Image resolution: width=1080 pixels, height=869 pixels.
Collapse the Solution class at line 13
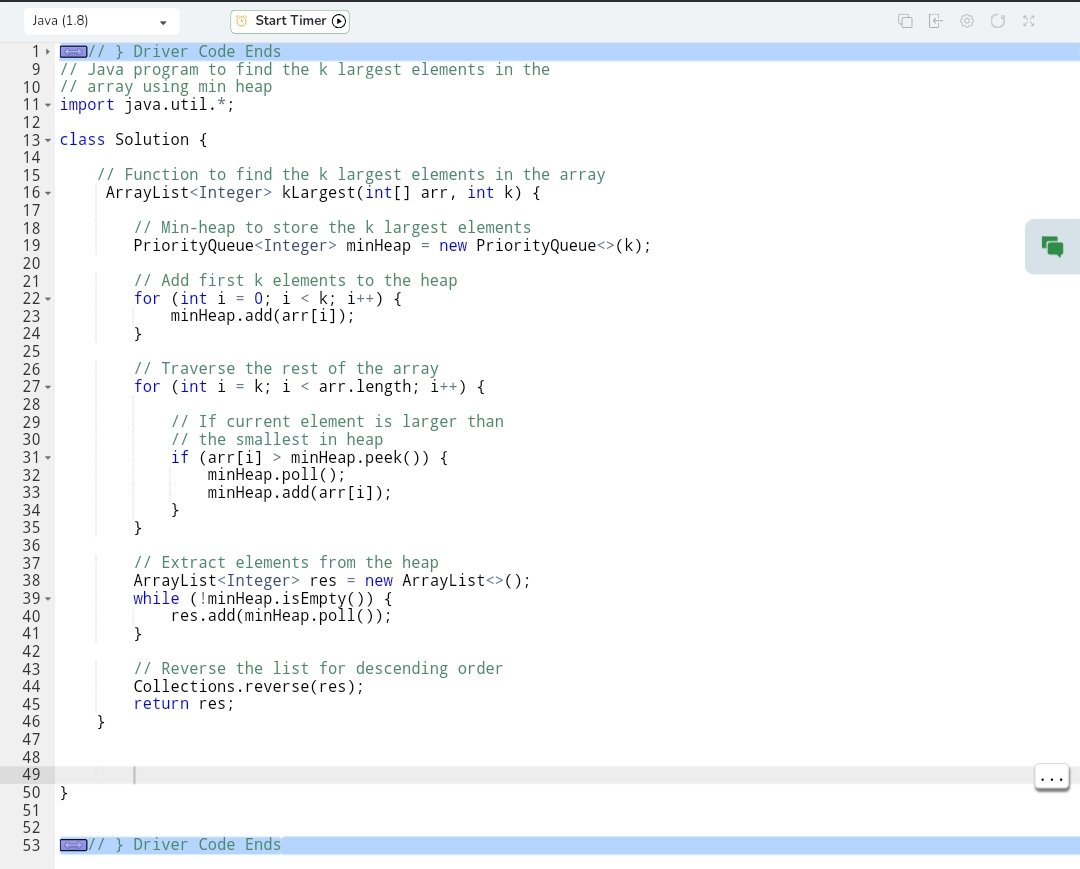(48, 140)
